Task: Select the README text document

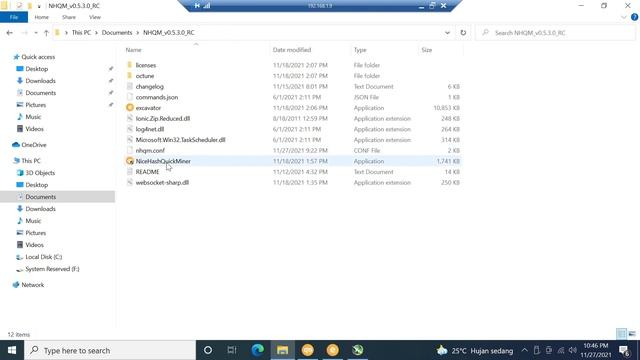Action: click(147, 172)
